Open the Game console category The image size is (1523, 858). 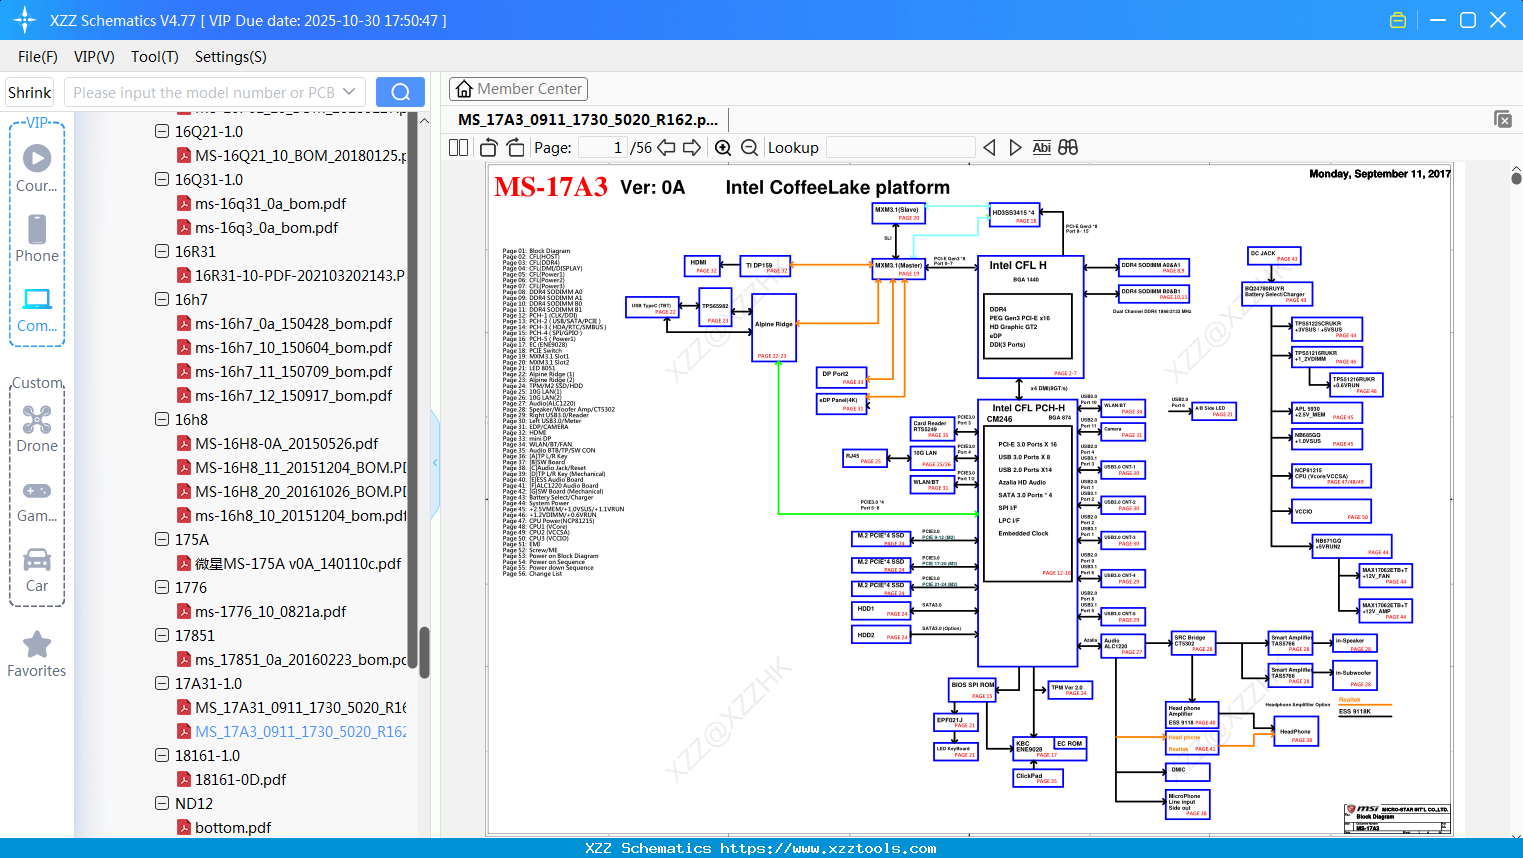point(37,500)
